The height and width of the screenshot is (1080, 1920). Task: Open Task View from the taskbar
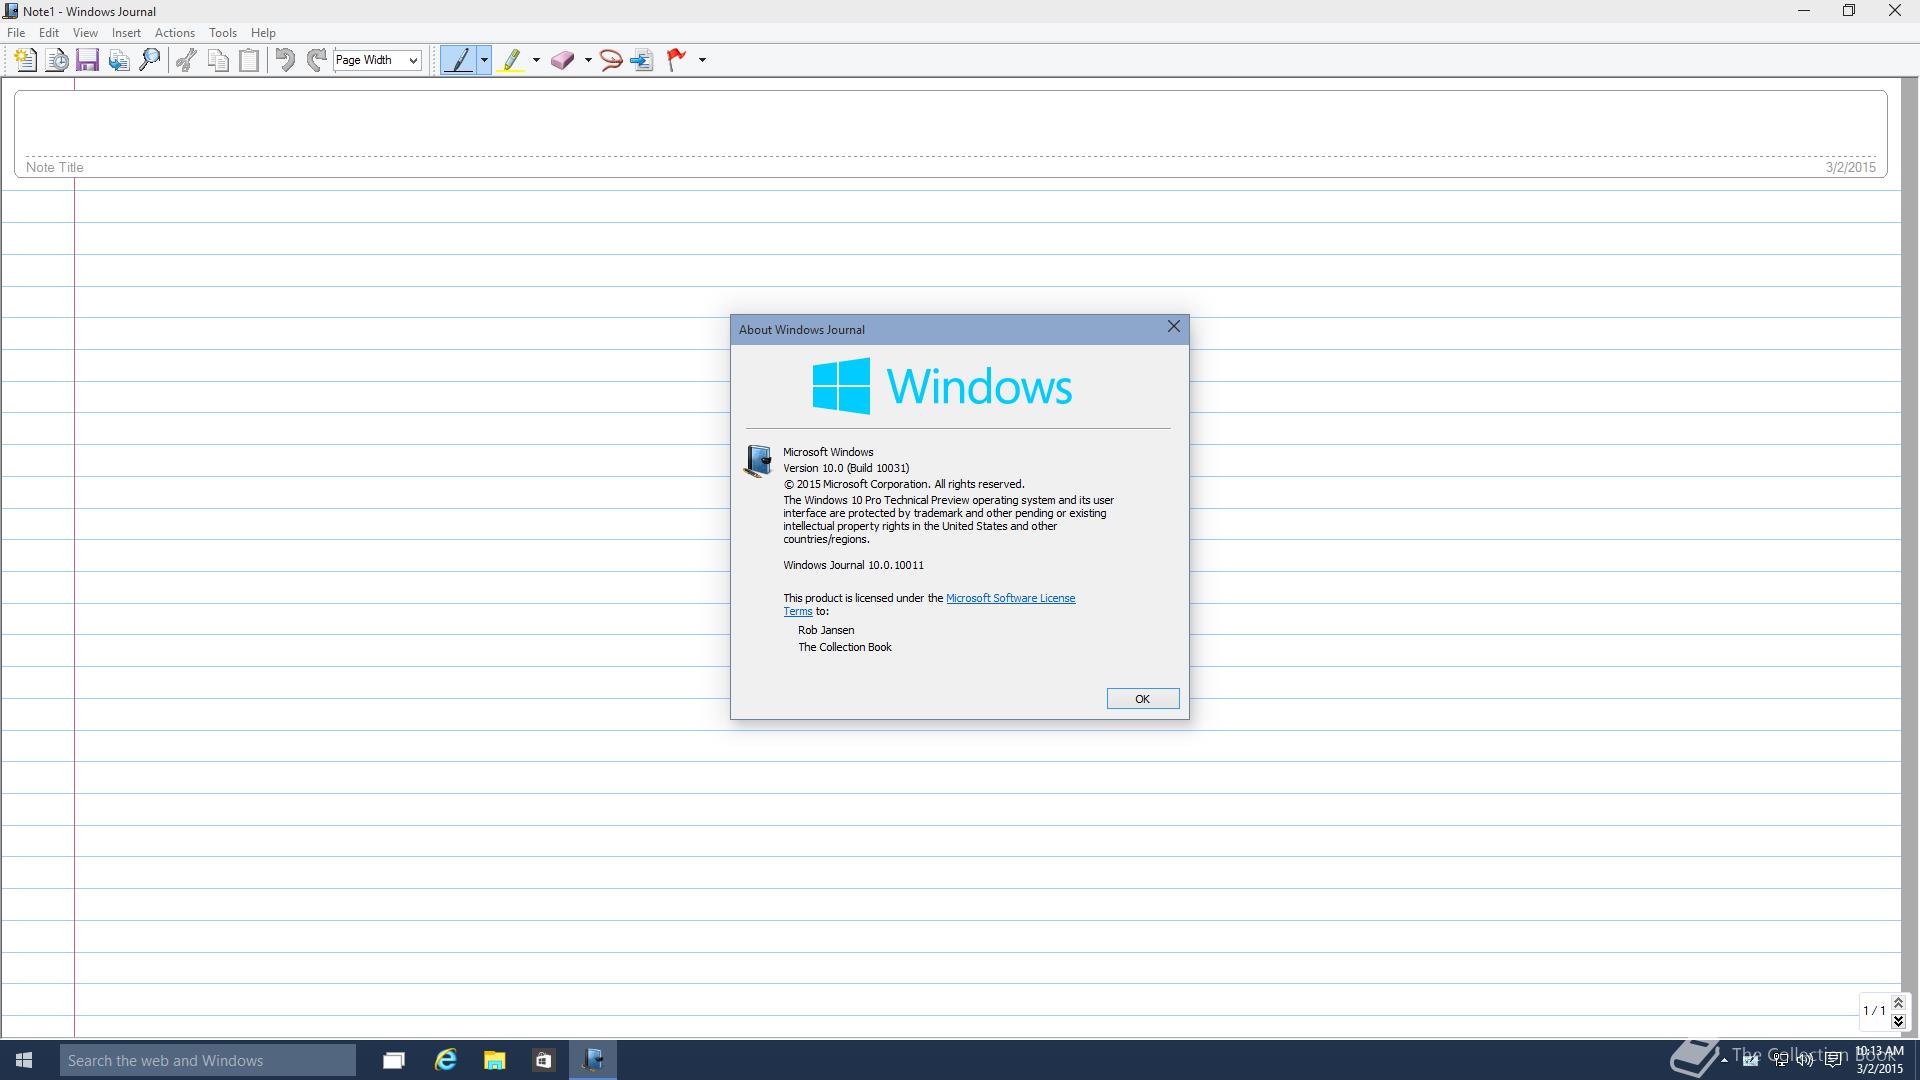(x=394, y=1060)
